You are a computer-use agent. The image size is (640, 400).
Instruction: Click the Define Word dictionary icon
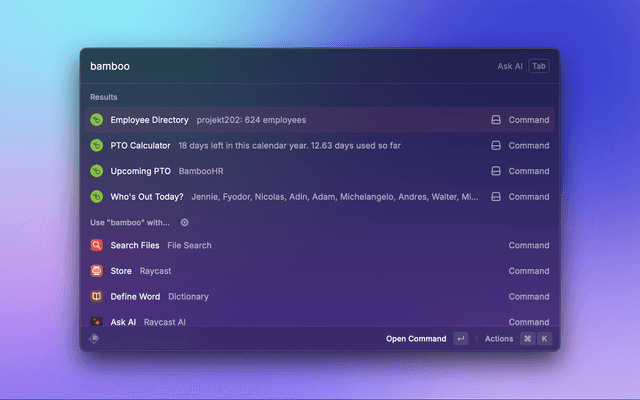pyautogui.click(x=97, y=297)
